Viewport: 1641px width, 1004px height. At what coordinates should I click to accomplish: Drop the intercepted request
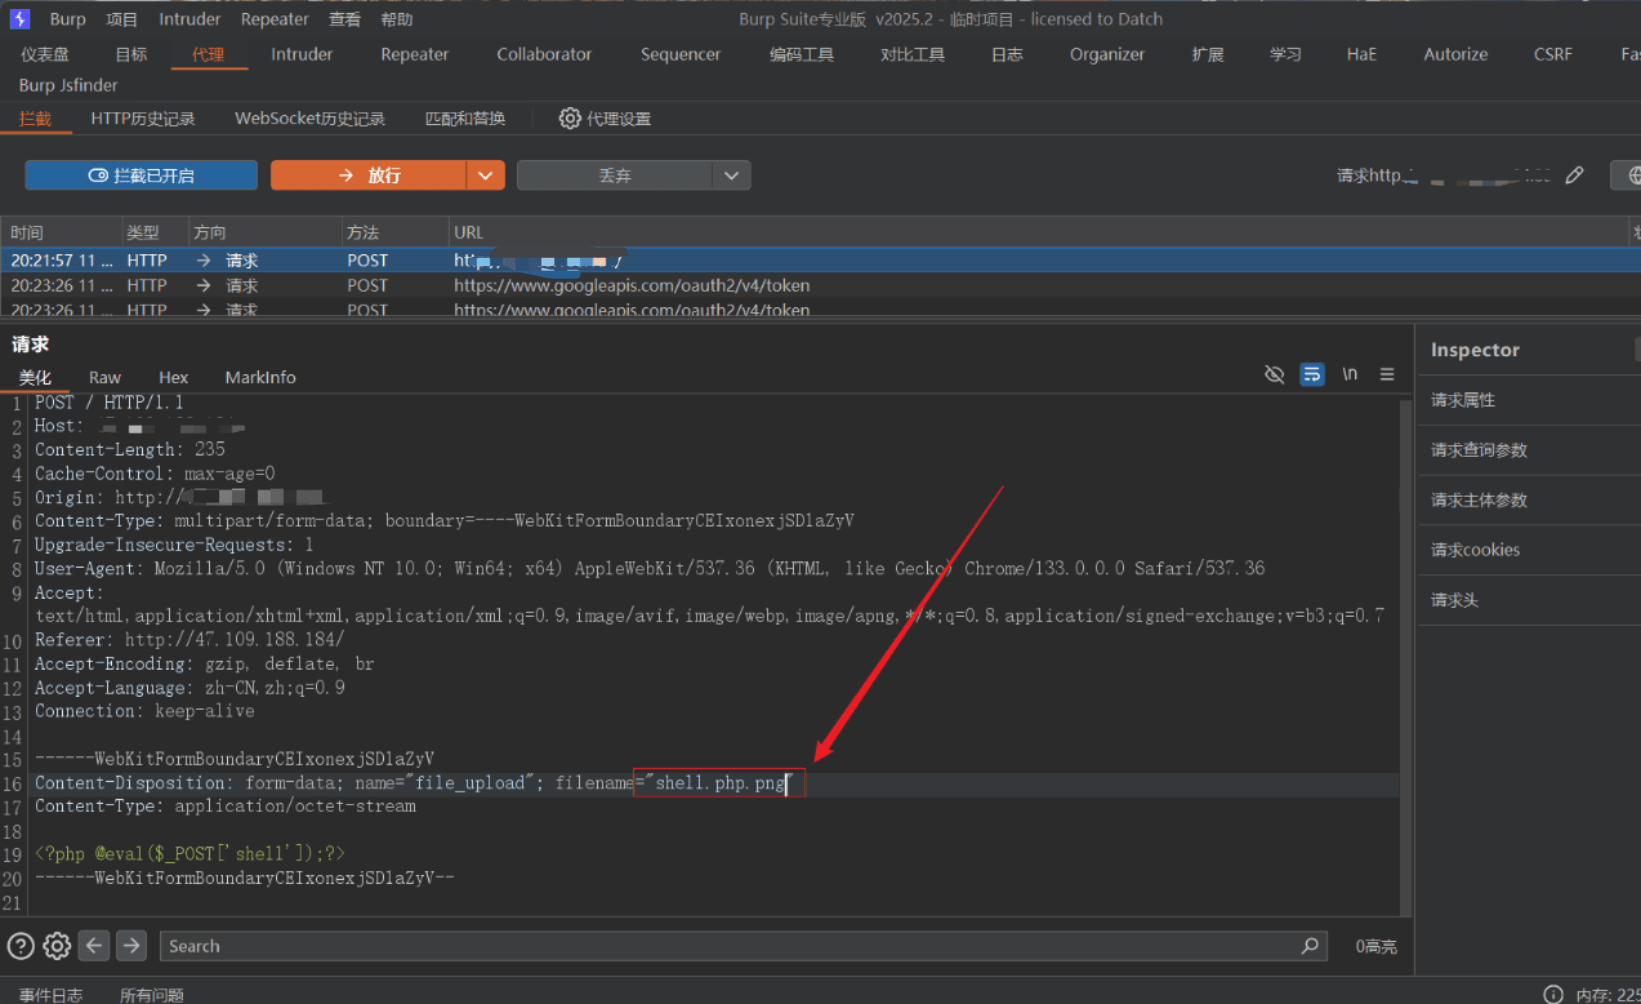615,176
